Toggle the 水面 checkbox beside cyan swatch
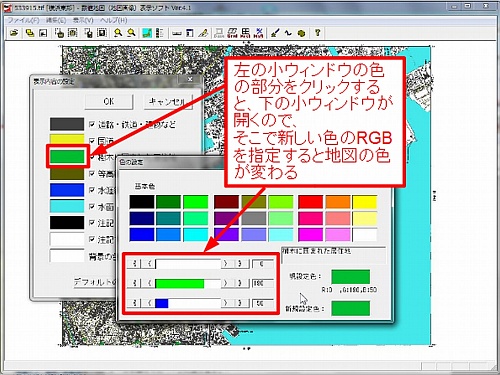Image resolution: width=500 pixels, height=375 pixels. pyautogui.click(x=92, y=206)
